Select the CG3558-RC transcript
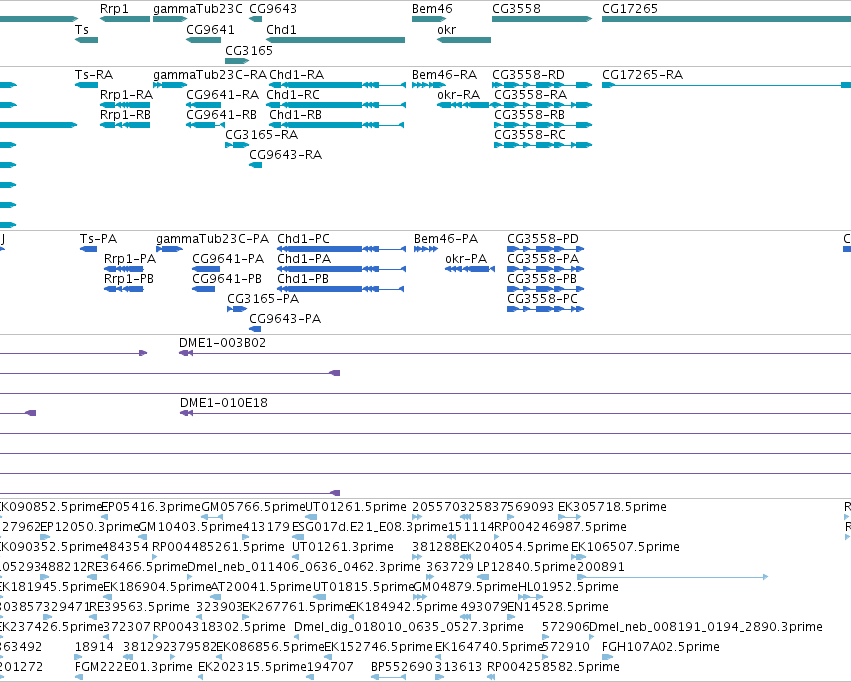Image resolution: width=851 pixels, height=682 pixels. coord(543,145)
